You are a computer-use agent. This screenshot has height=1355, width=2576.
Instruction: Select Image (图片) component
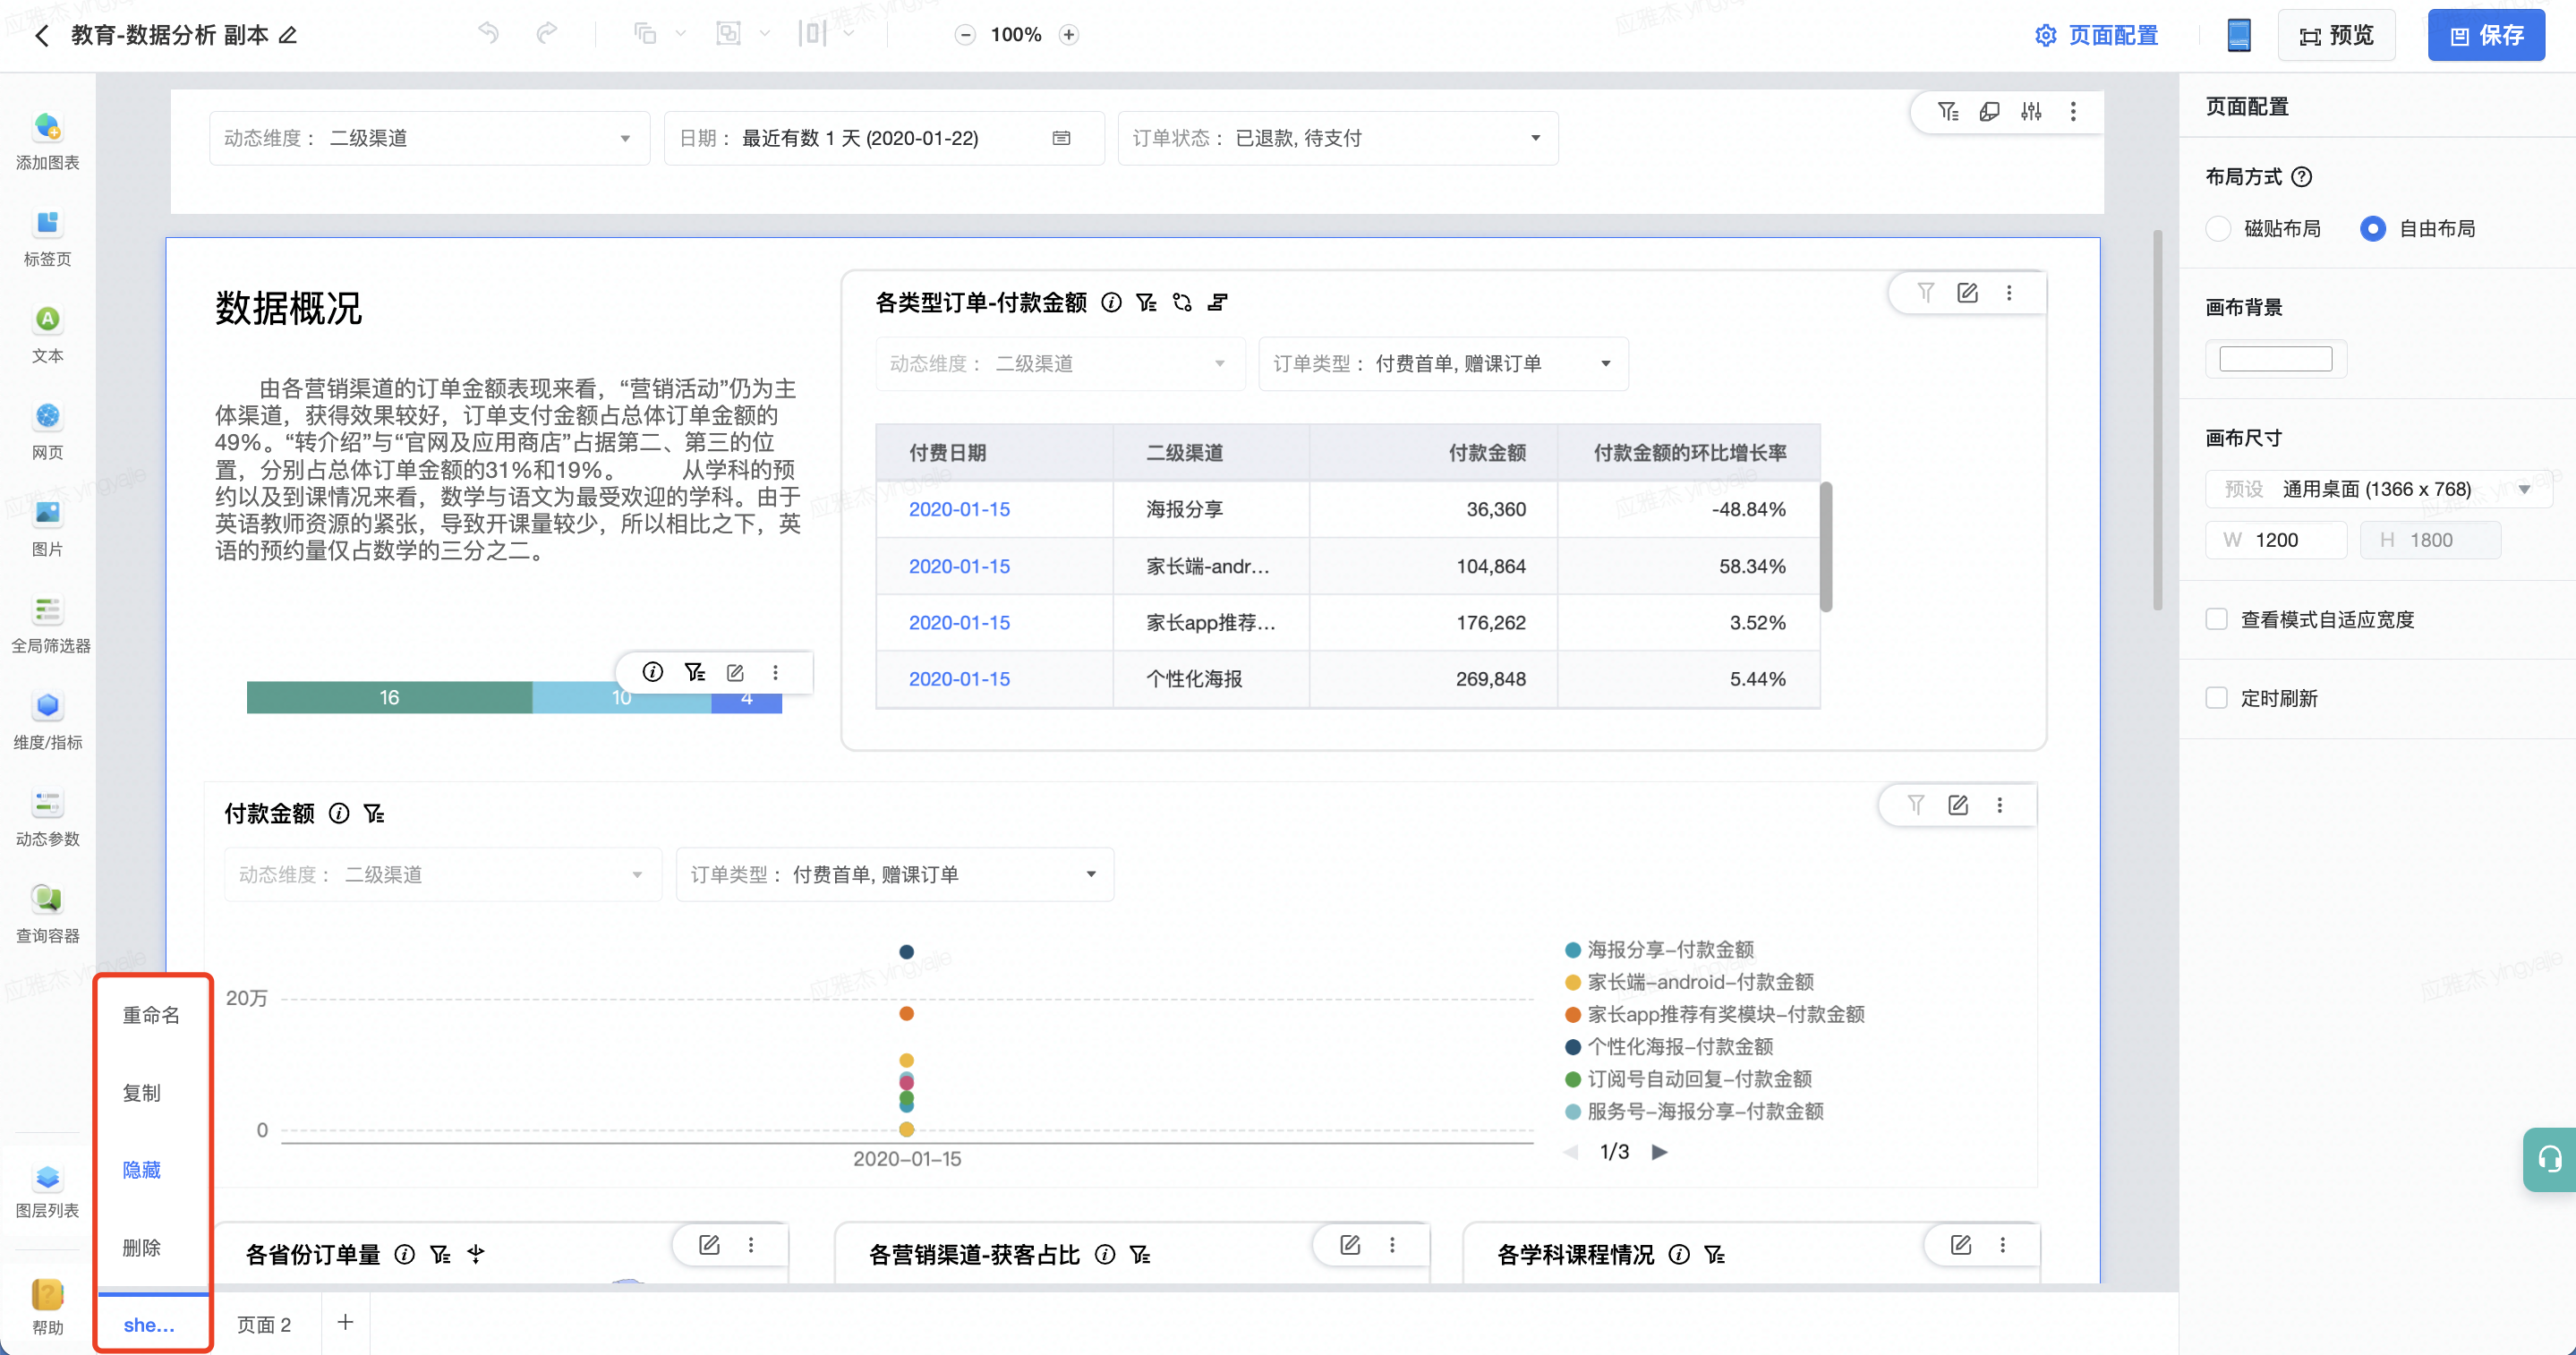pyautogui.click(x=47, y=528)
